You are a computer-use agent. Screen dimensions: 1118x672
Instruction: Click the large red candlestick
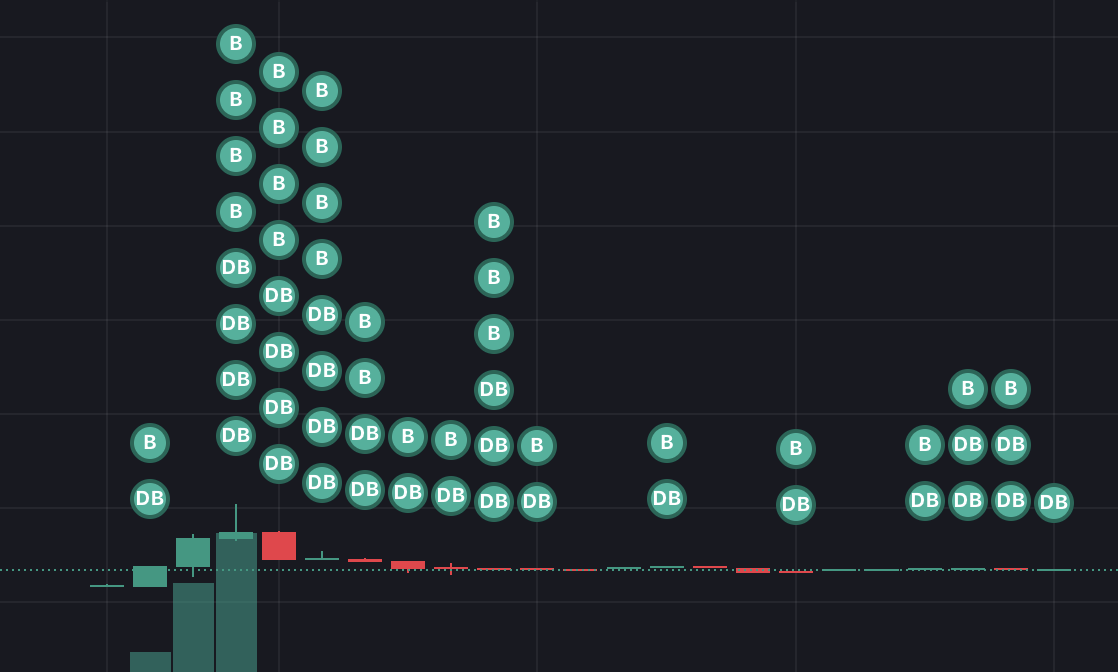coord(279,546)
